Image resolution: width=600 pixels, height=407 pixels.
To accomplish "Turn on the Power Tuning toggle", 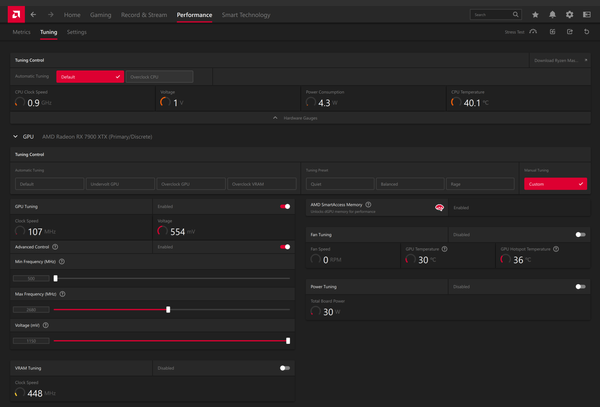I will pos(580,286).
